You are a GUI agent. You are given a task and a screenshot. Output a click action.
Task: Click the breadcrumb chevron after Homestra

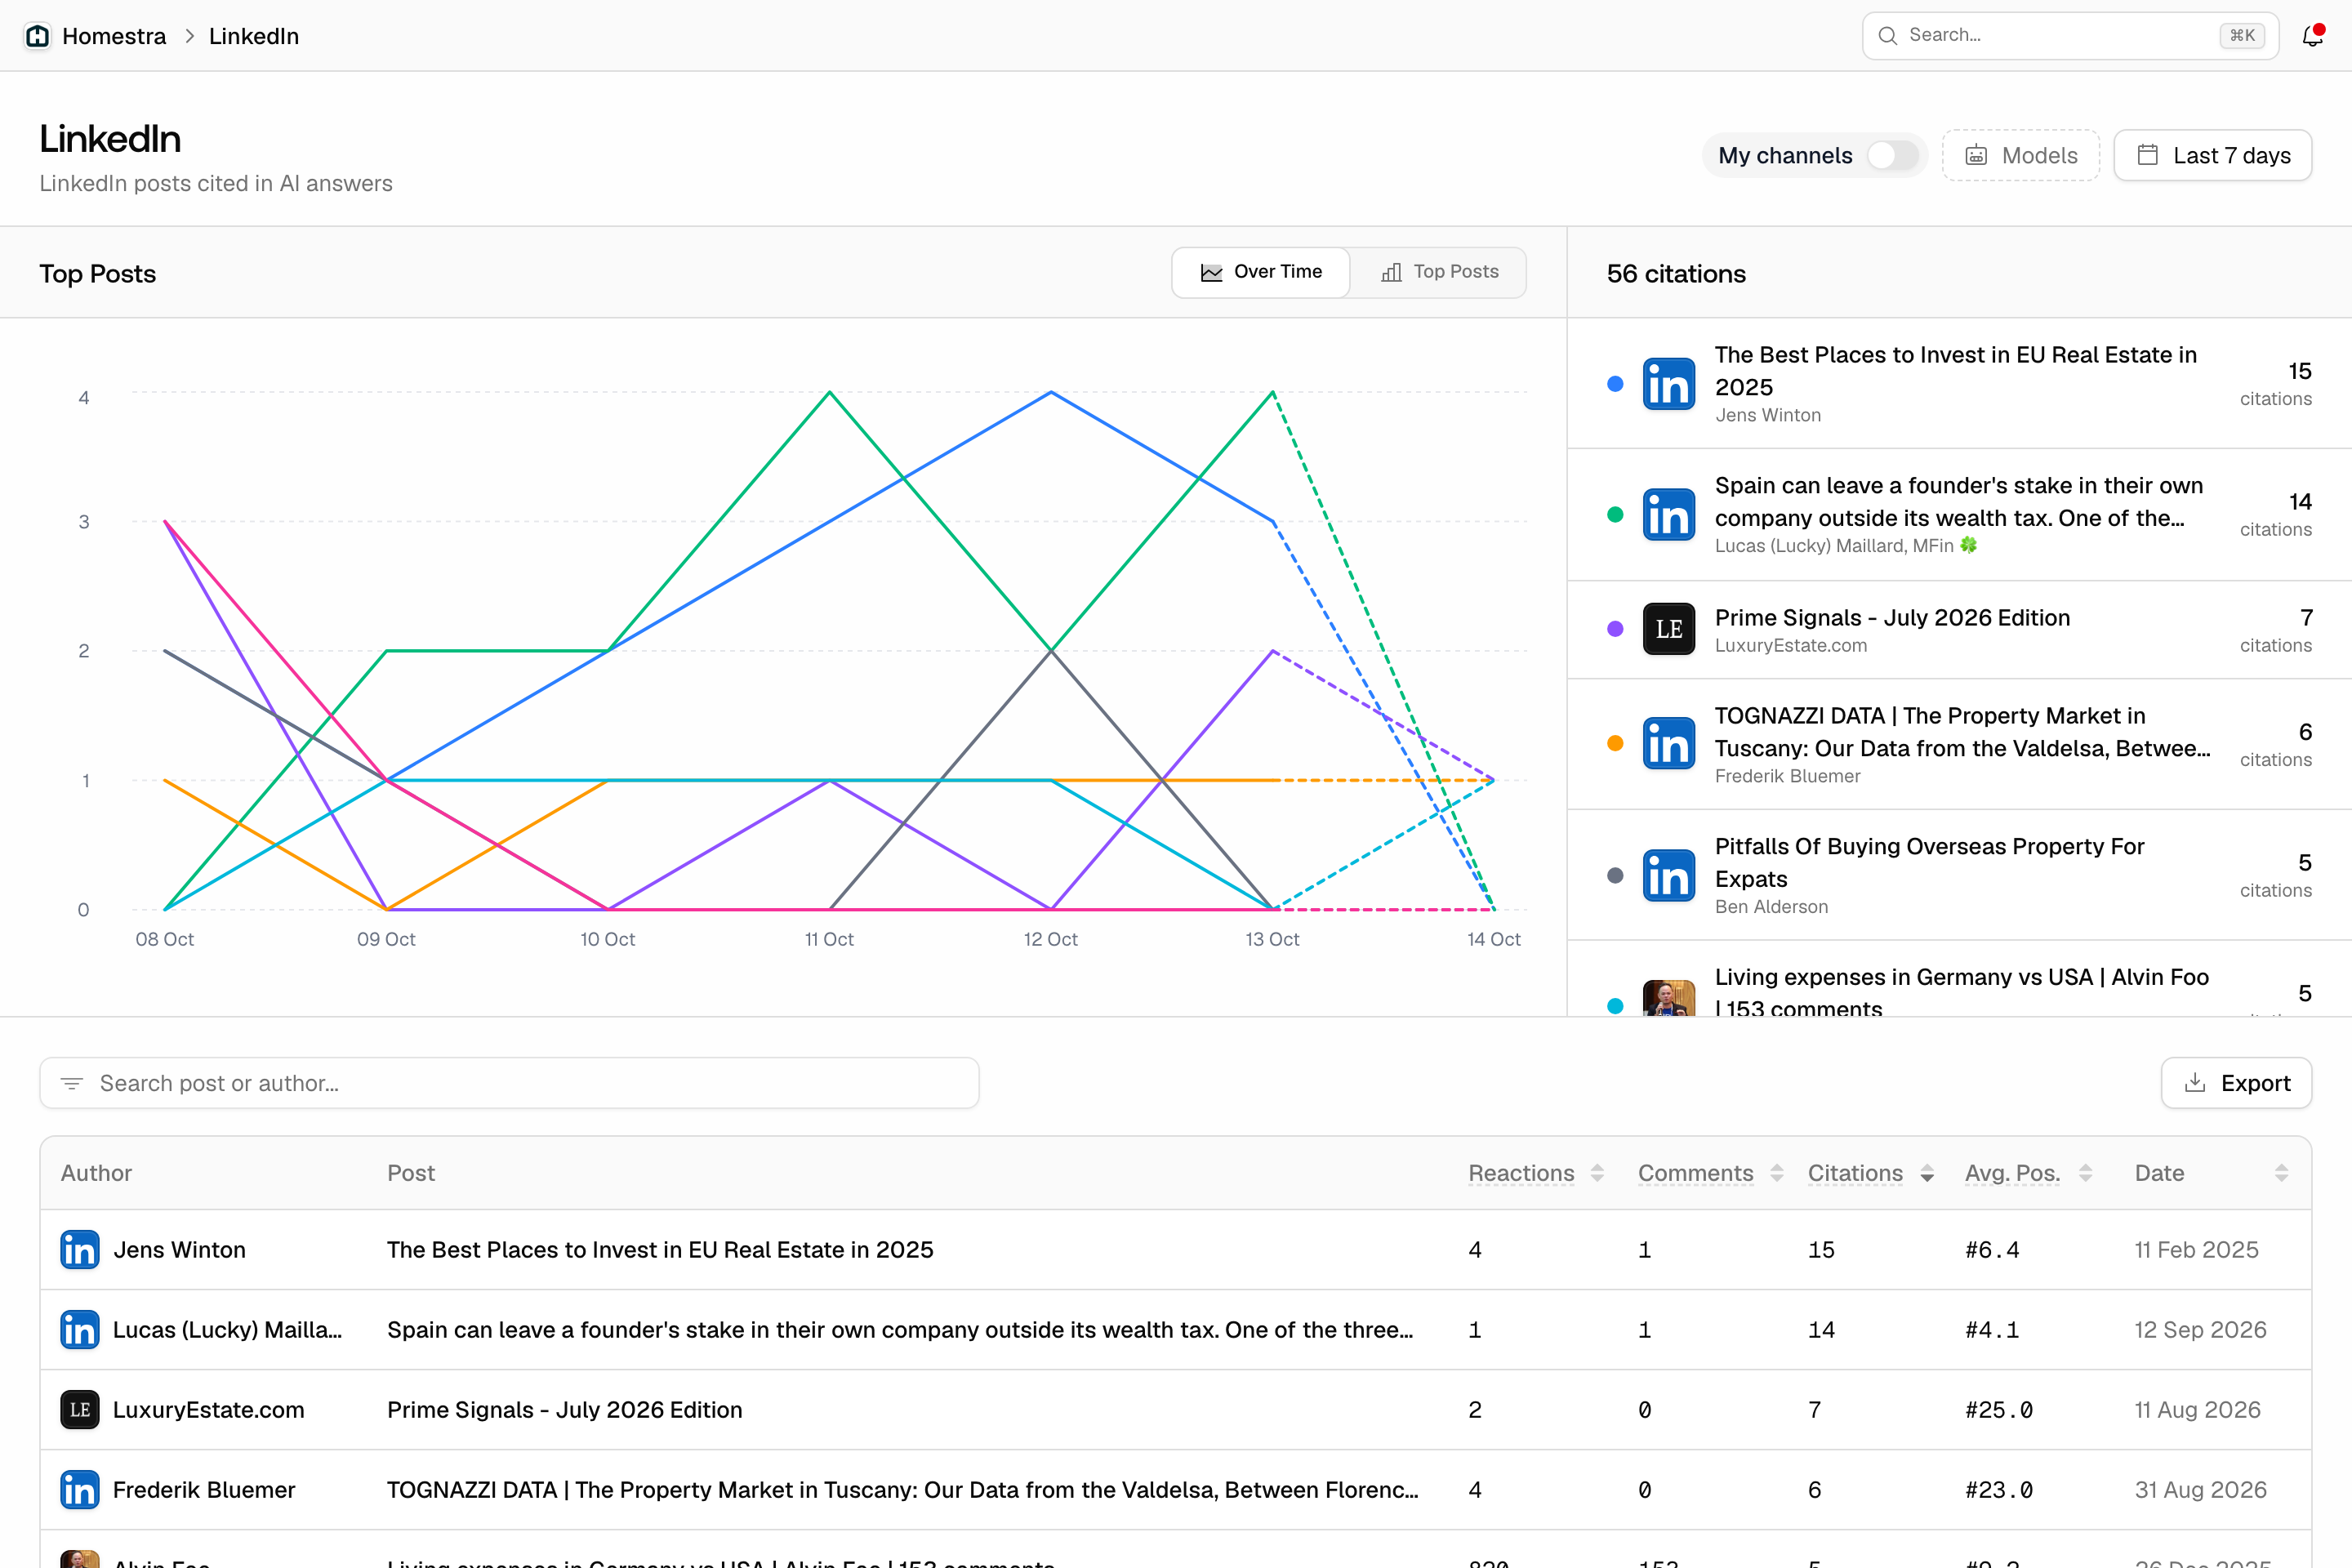pos(189,36)
